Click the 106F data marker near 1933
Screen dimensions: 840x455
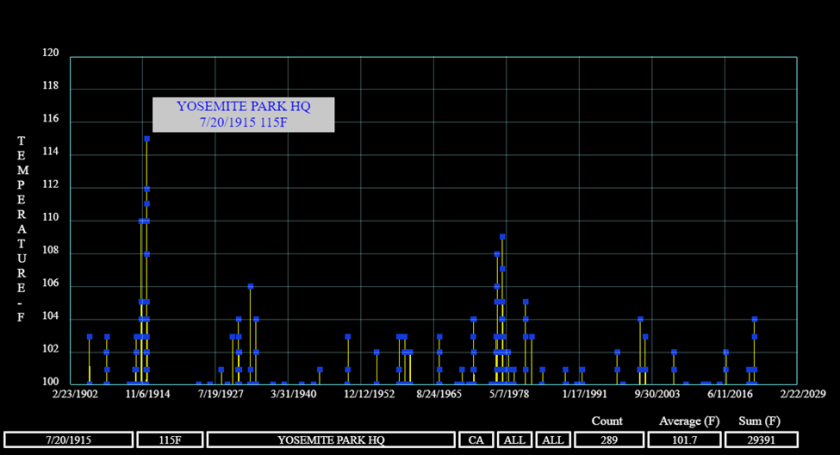click(250, 286)
